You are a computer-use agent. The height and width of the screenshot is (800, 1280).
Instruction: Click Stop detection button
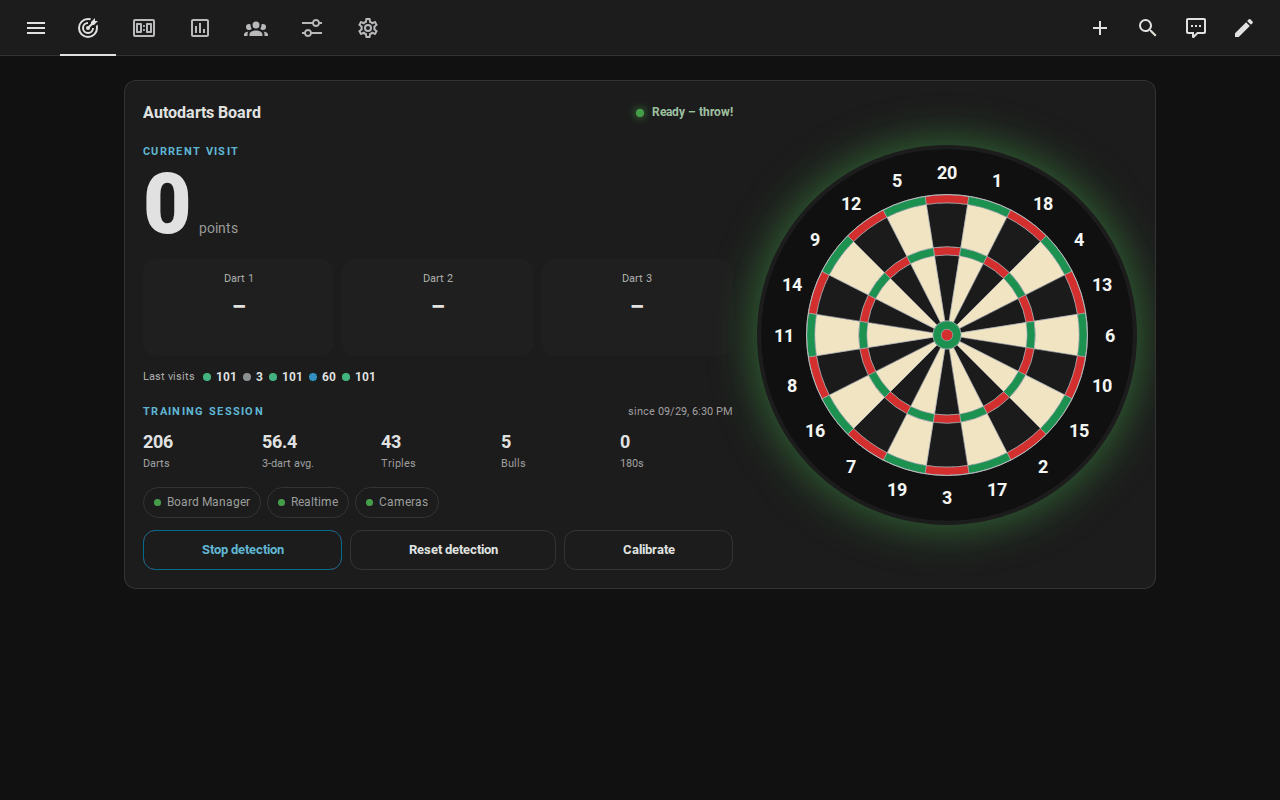coord(243,550)
